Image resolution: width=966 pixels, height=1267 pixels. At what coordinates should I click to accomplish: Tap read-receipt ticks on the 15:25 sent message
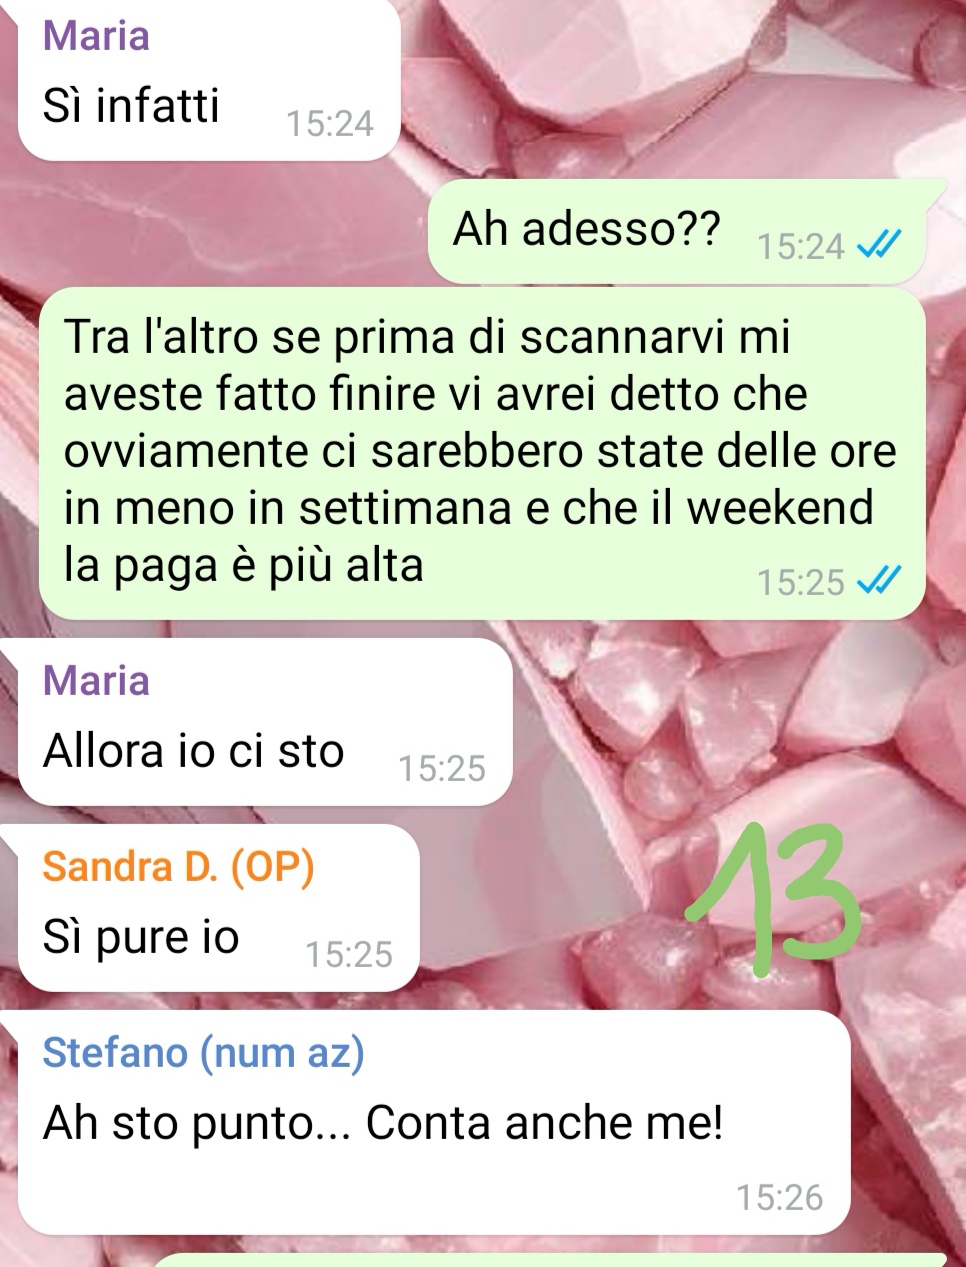pyautogui.click(x=881, y=581)
